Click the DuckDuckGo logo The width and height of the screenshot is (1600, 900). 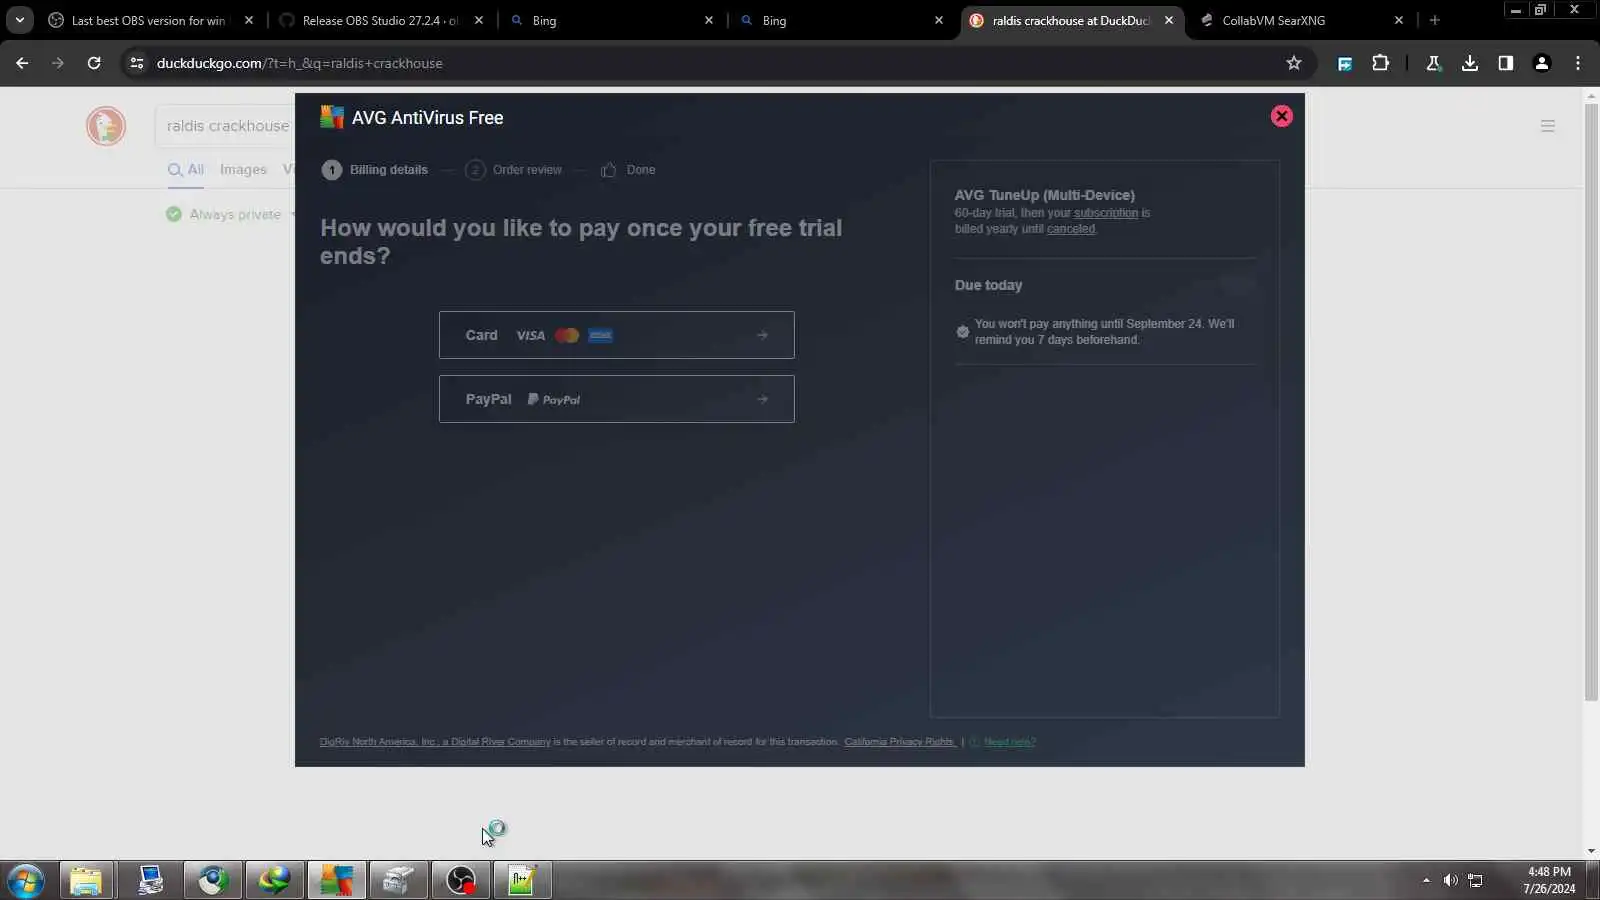pyautogui.click(x=106, y=126)
